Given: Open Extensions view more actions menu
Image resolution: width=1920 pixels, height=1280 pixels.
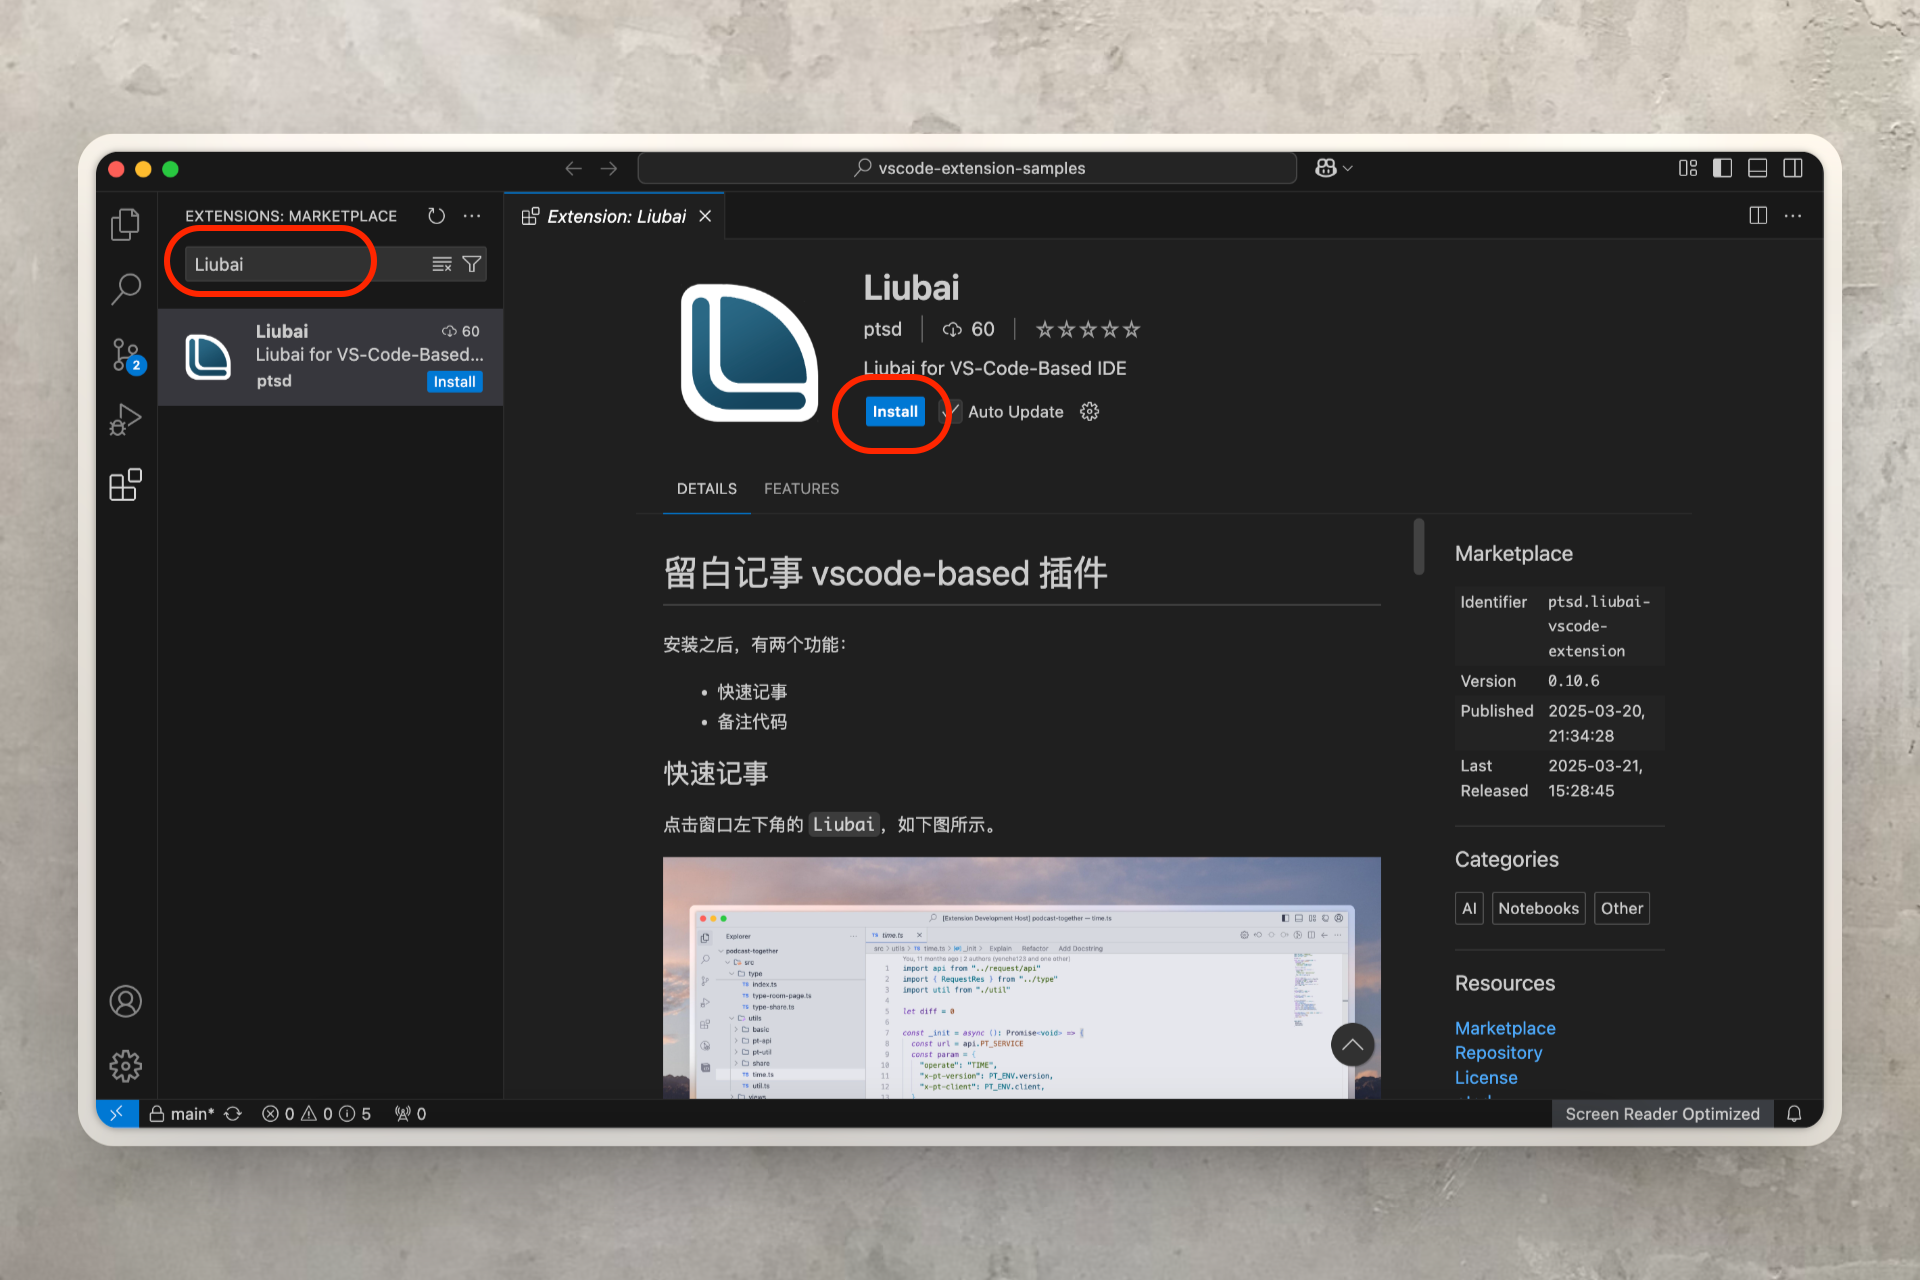Looking at the screenshot, I should pos(472,216).
